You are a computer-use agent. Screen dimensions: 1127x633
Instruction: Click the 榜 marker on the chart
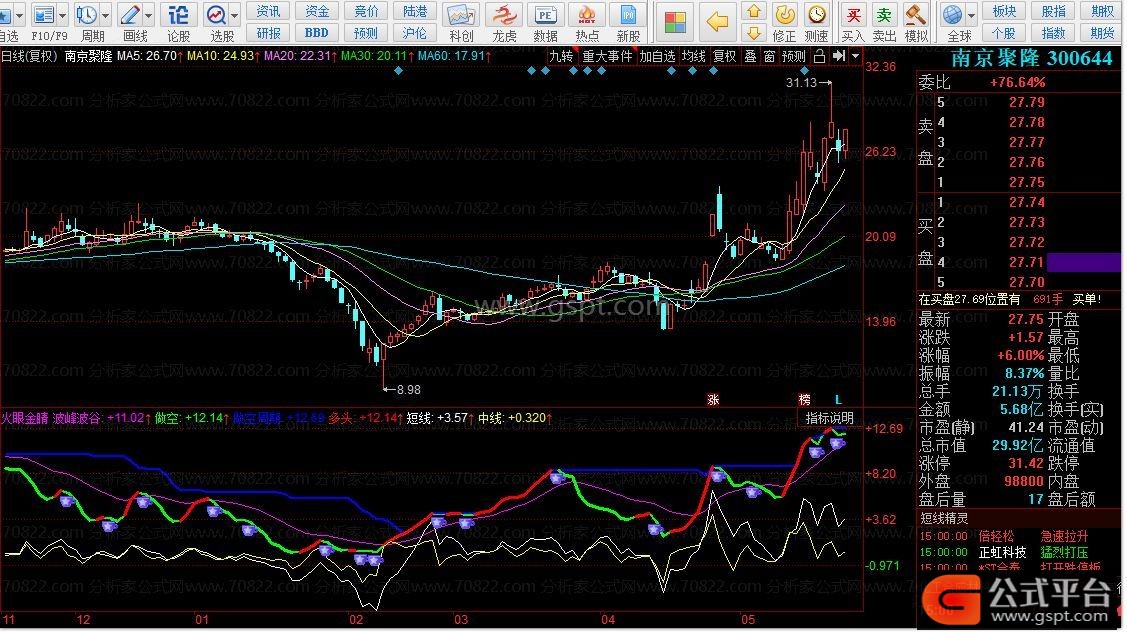click(804, 400)
